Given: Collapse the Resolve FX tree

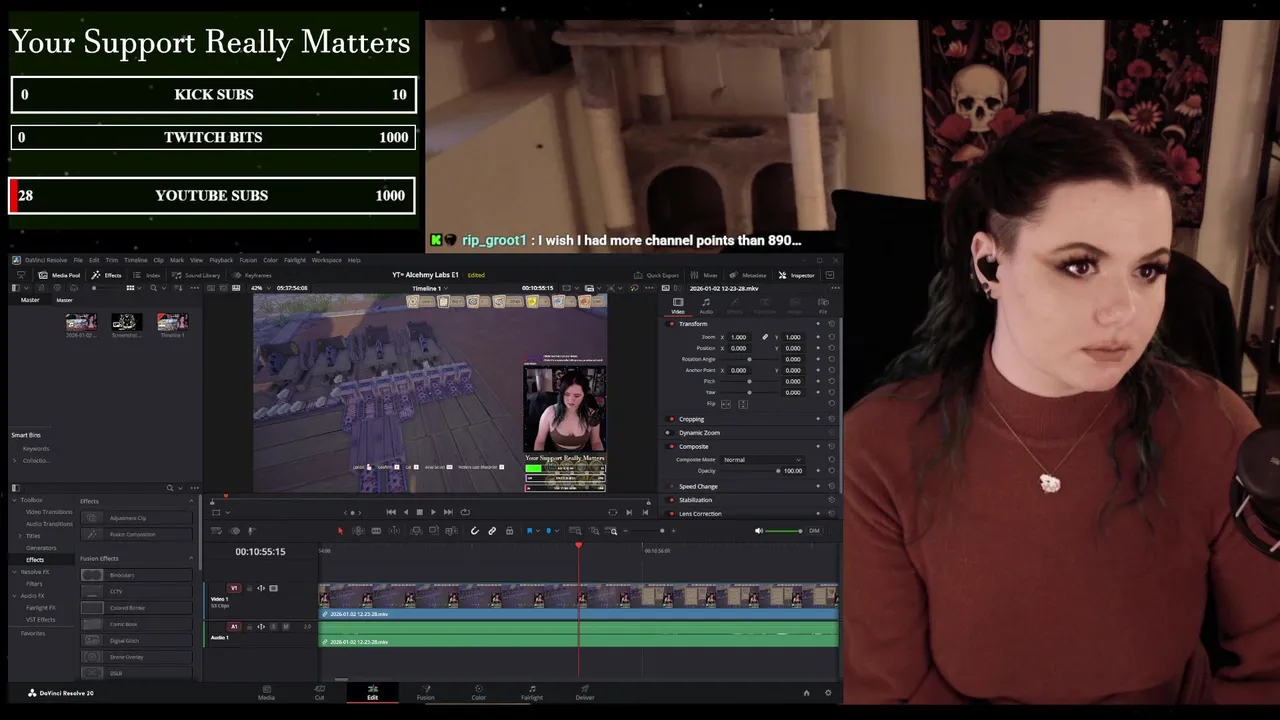Looking at the screenshot, I should coord(14,572).
